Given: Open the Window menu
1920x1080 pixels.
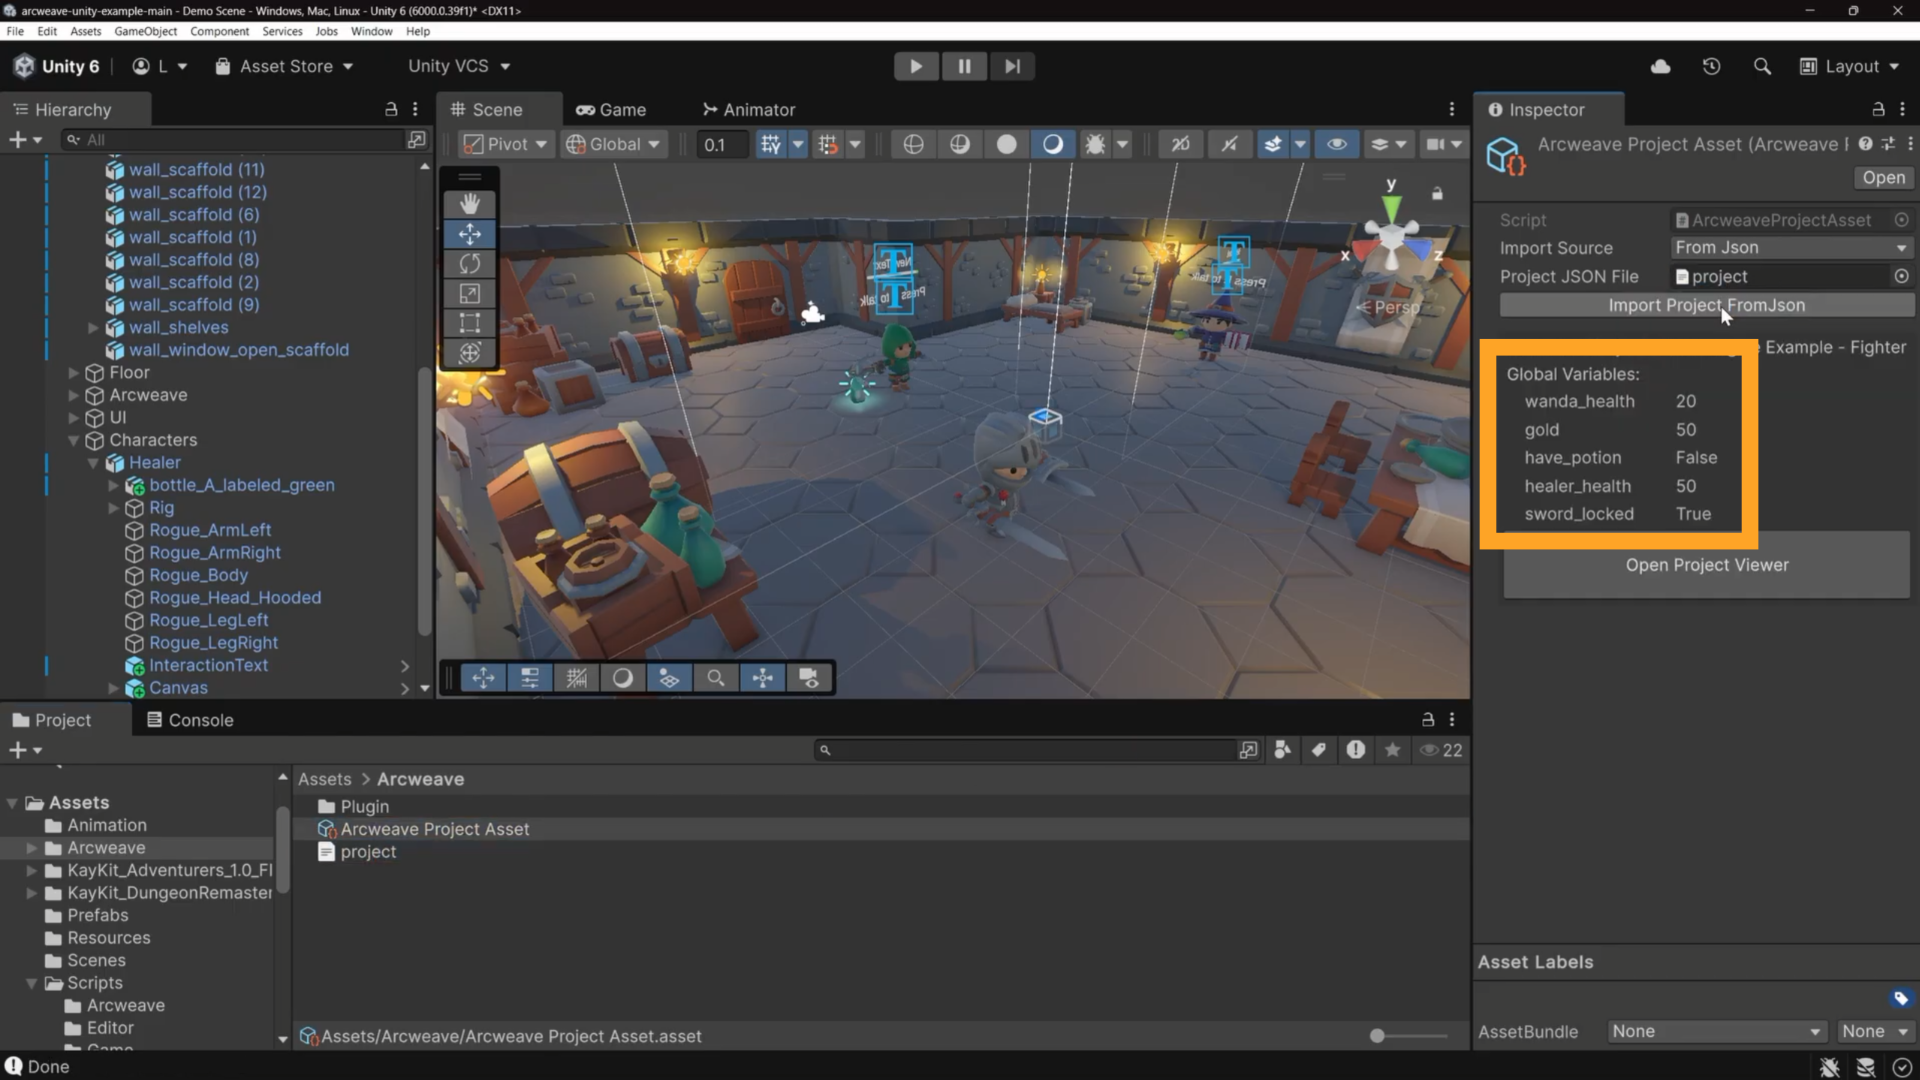Looking at the screenshot, I should click(x=371, y=31).
